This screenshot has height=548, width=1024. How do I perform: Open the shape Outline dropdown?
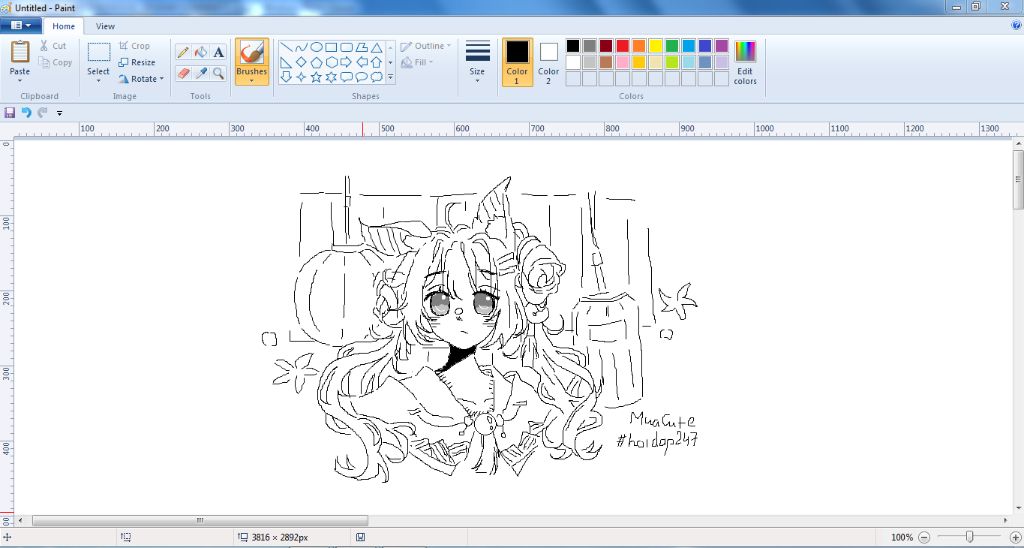(426, 46)
